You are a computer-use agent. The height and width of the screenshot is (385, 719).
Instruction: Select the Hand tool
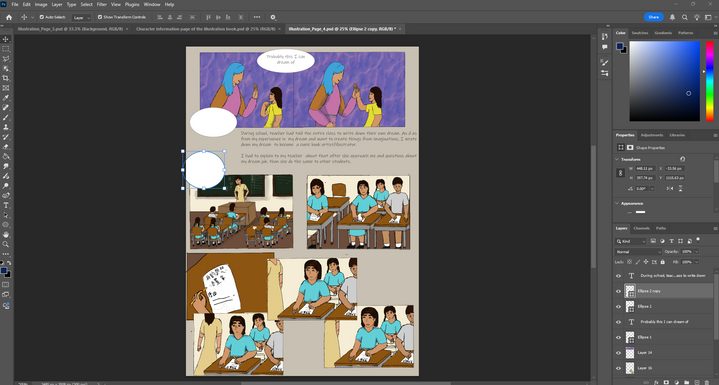click(x=6, y=235)
